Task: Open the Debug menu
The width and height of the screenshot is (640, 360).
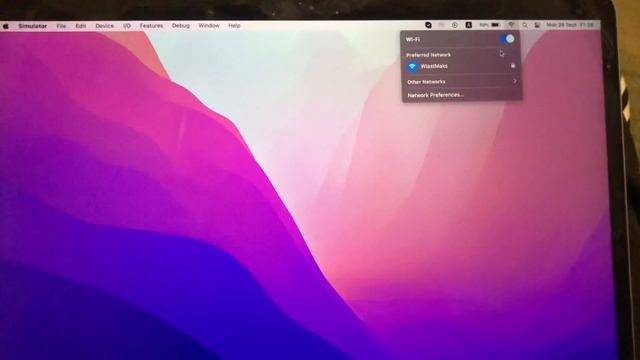Action: [x=181, y=26]
